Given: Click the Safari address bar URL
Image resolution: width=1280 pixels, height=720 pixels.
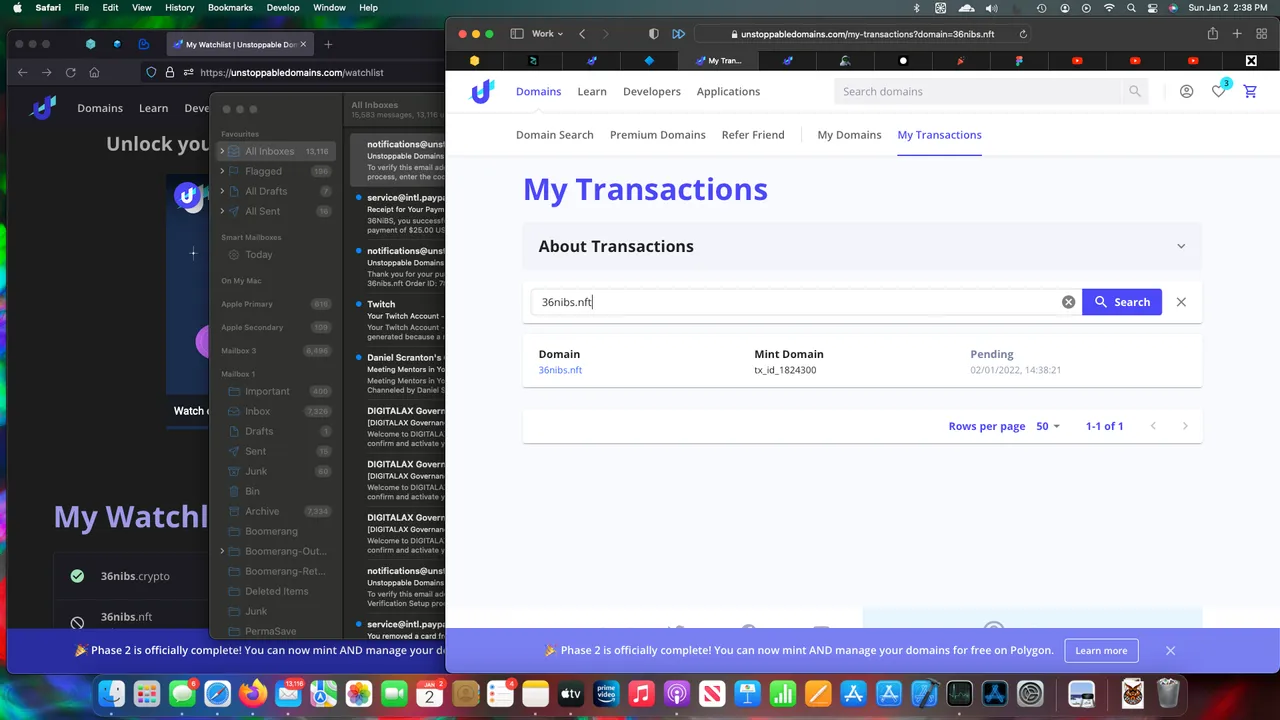Looking at the screenshot, I should (867, 34).
